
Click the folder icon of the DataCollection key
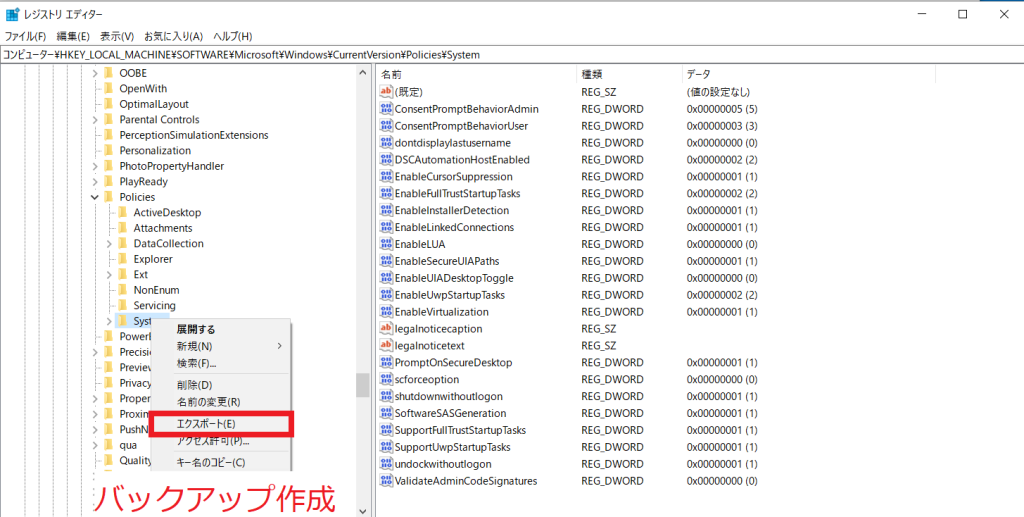[x=123, y=243]
